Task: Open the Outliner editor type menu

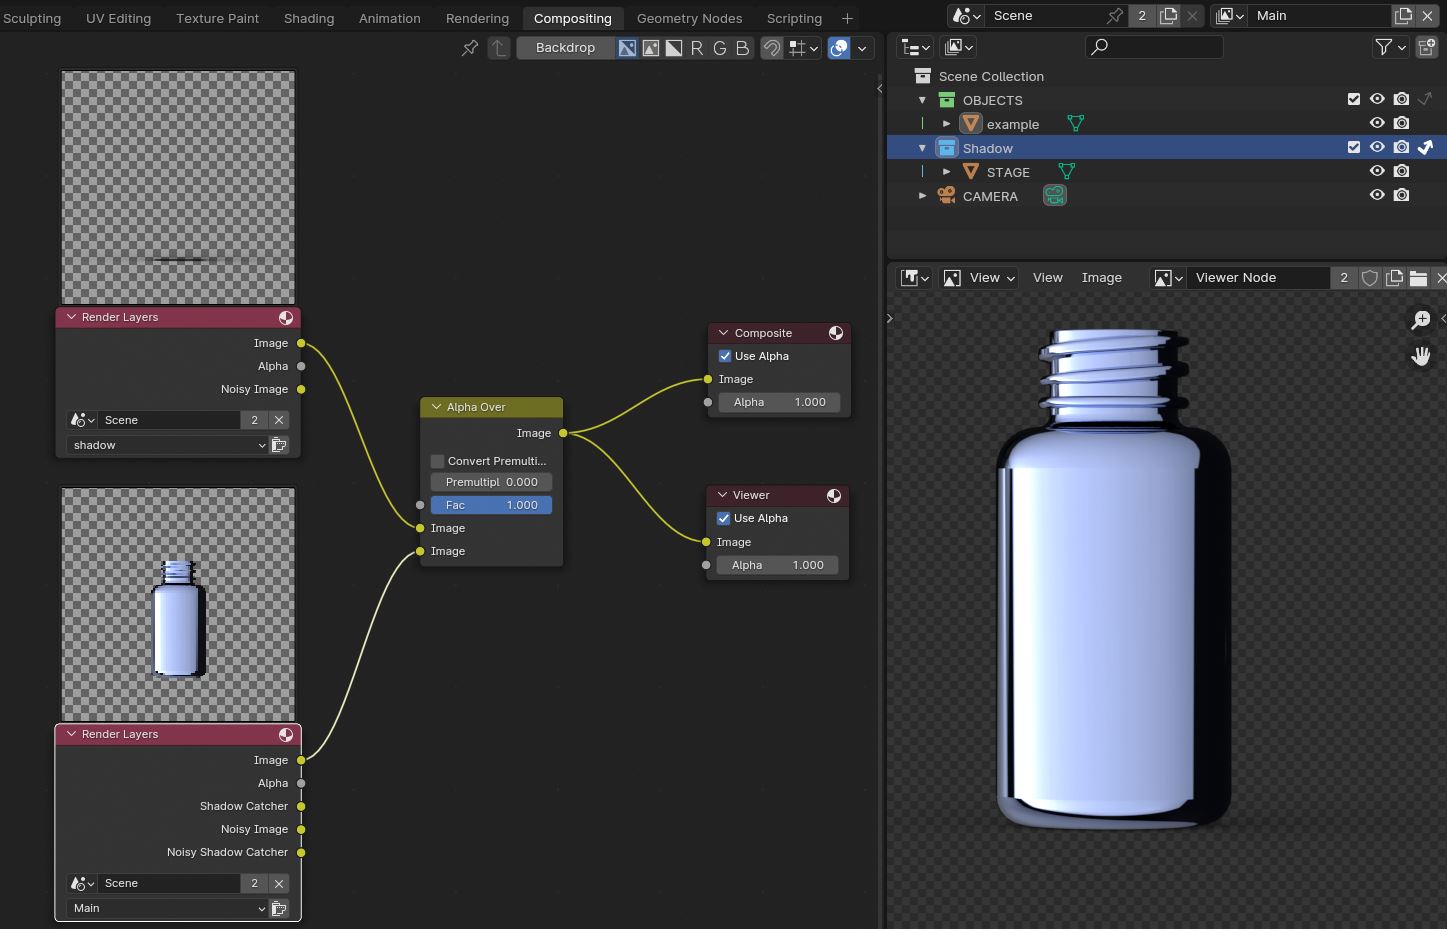Action: click(915, 47)
